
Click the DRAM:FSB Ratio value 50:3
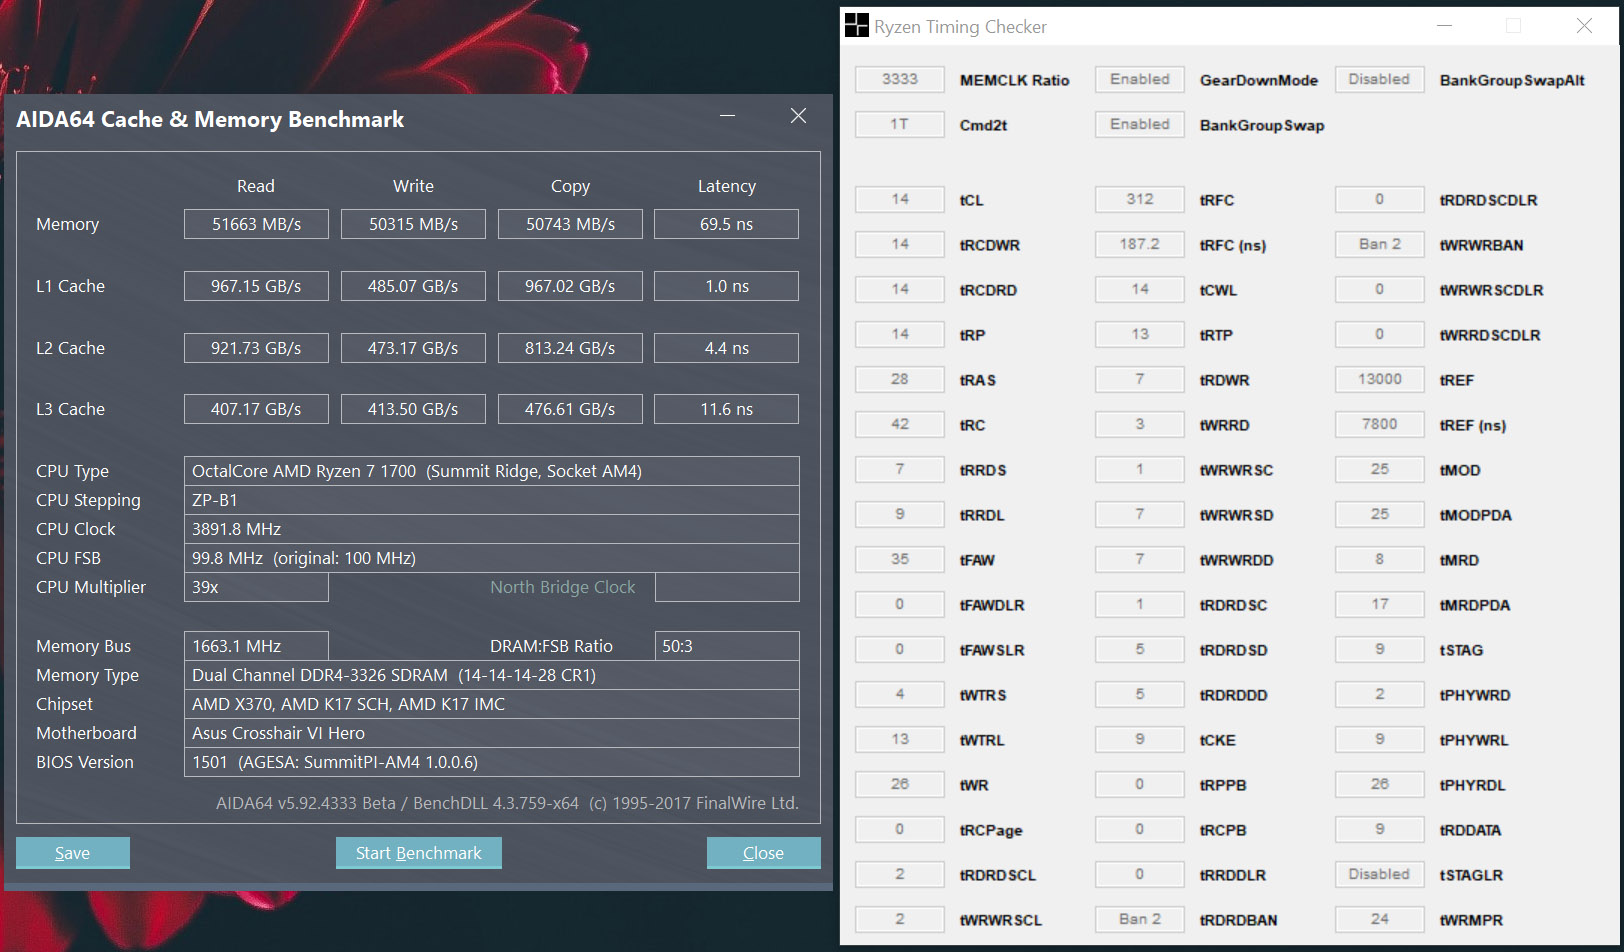(x=727, y=646)
